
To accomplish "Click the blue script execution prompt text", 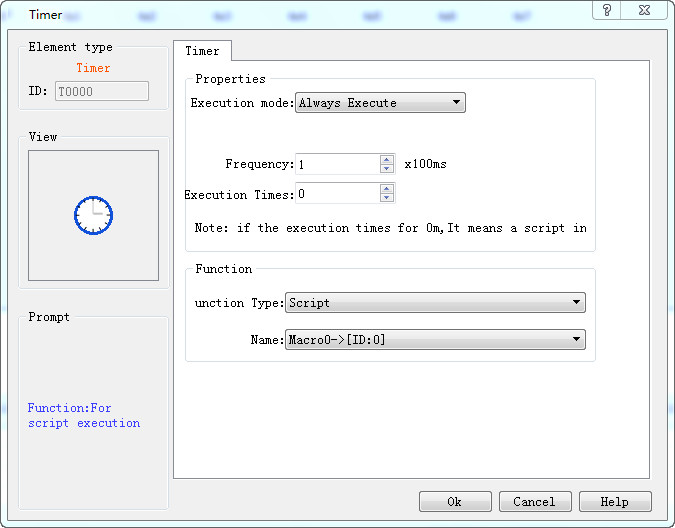I will [x=84, y=416].
